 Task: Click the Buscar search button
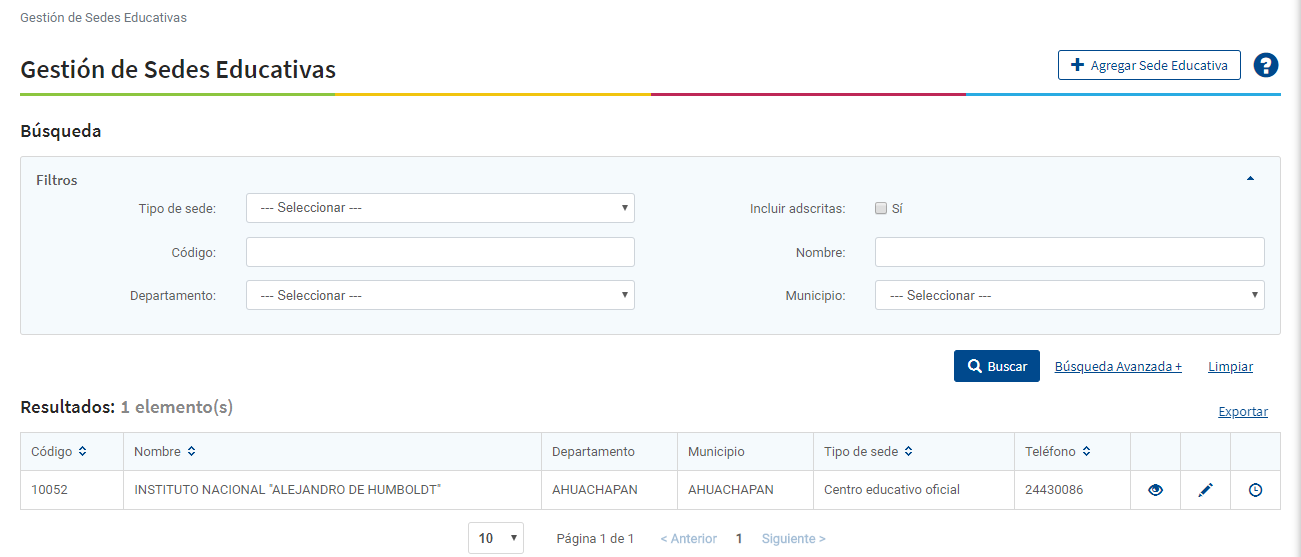[997, 366]
